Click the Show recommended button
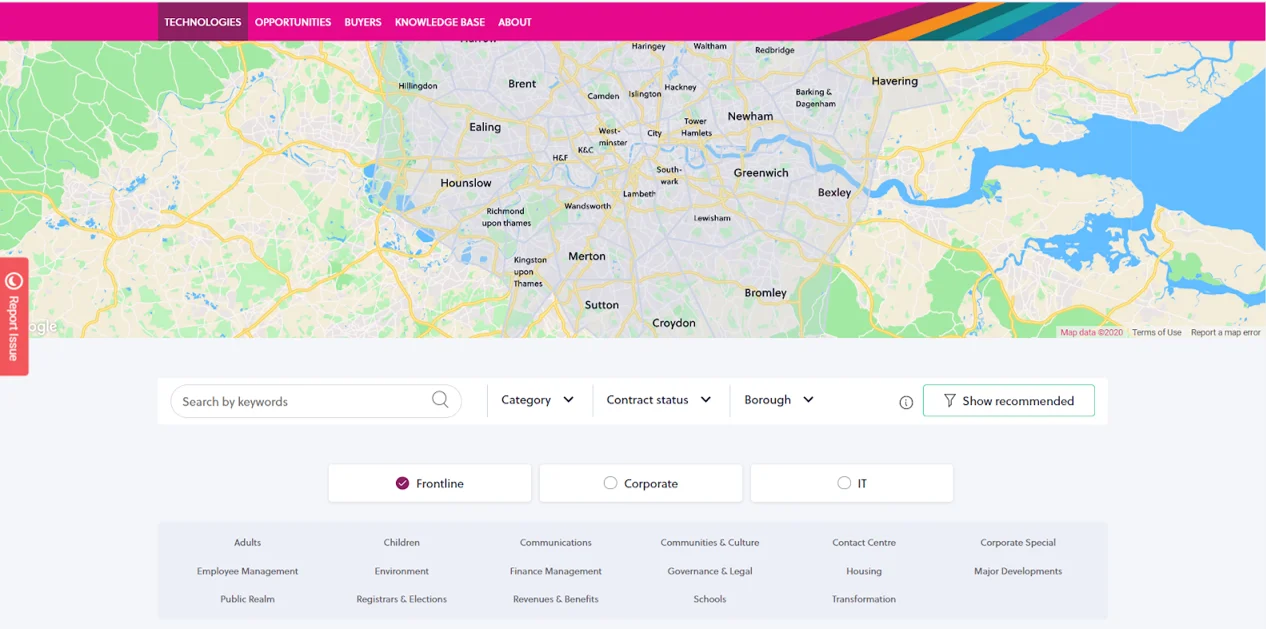 point(1009,401)
